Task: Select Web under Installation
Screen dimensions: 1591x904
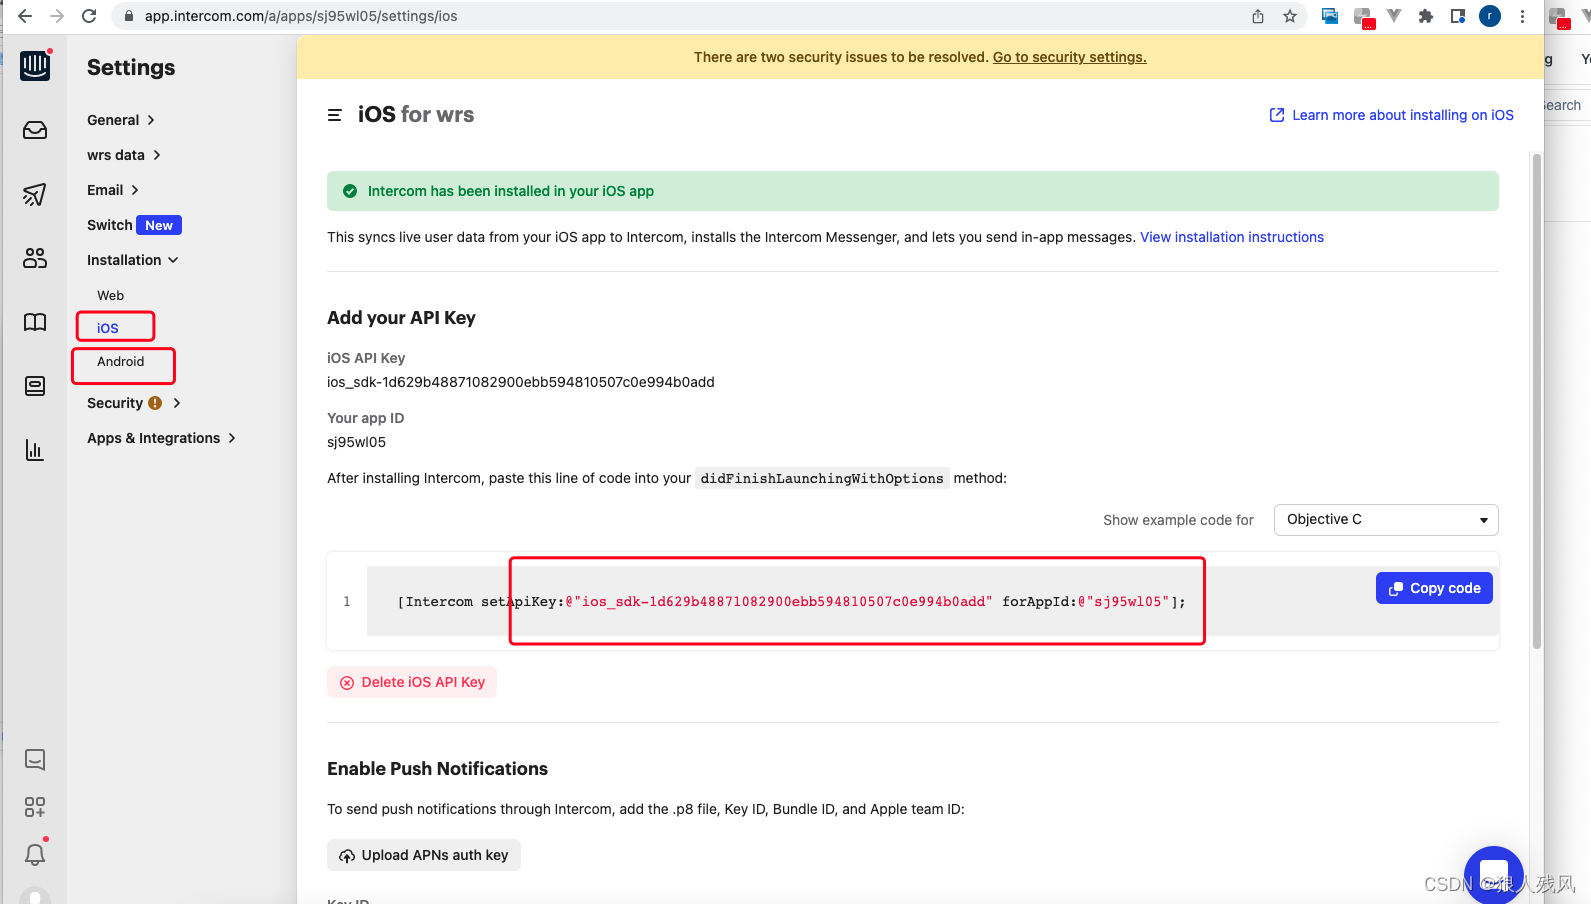Action: pyautogui.click(x=110, y=295)
